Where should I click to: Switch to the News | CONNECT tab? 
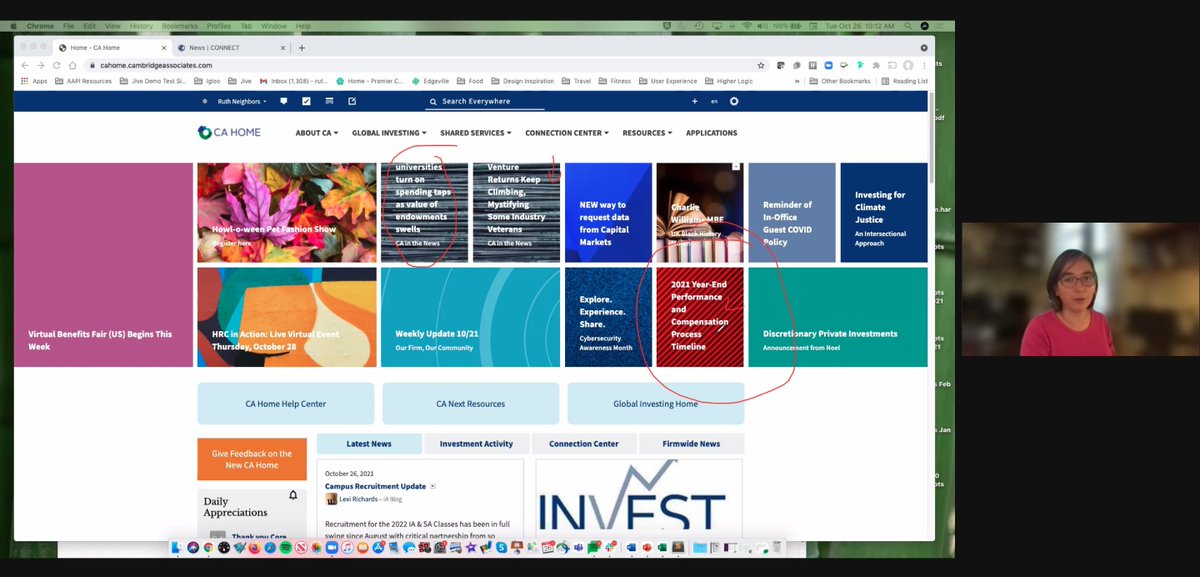click(x=230, y=47)
